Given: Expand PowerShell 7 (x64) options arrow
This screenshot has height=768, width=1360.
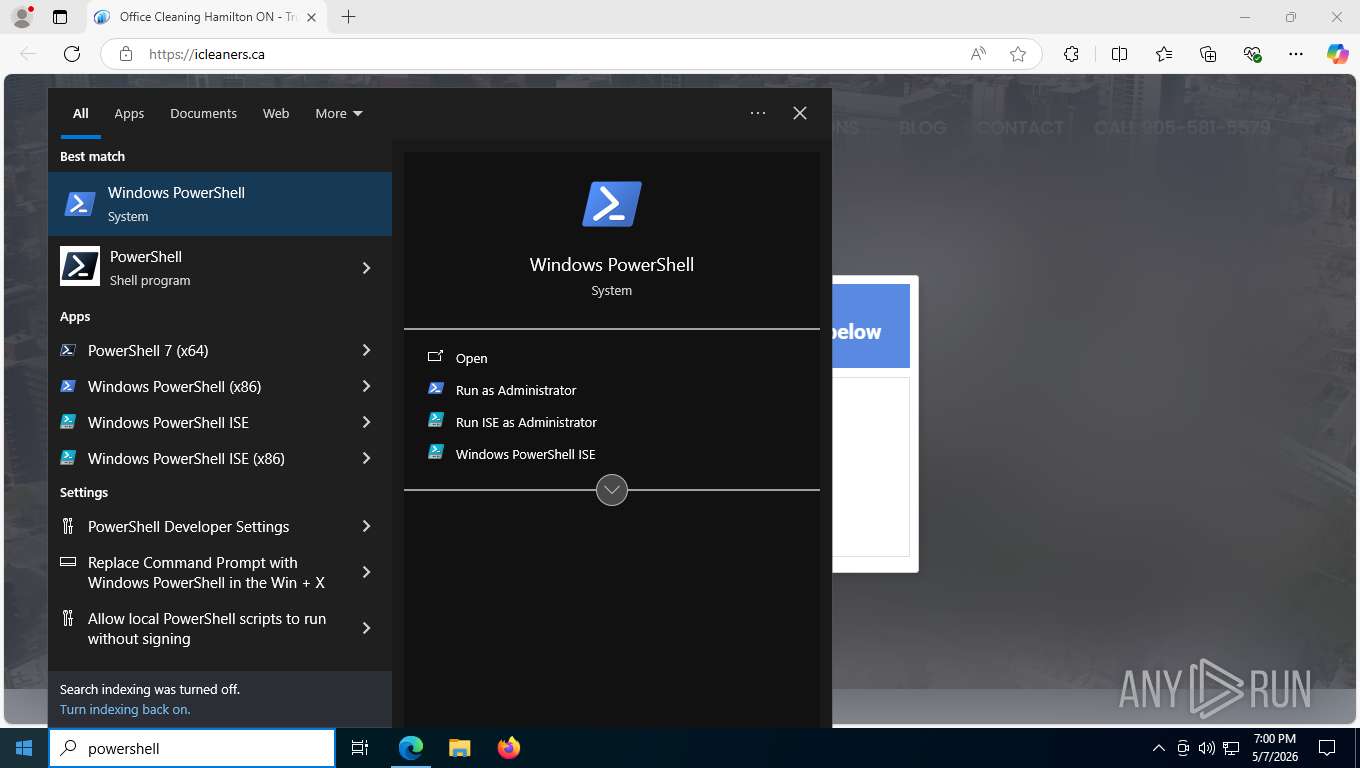Looking at the screenshot, I should [366, 350].
